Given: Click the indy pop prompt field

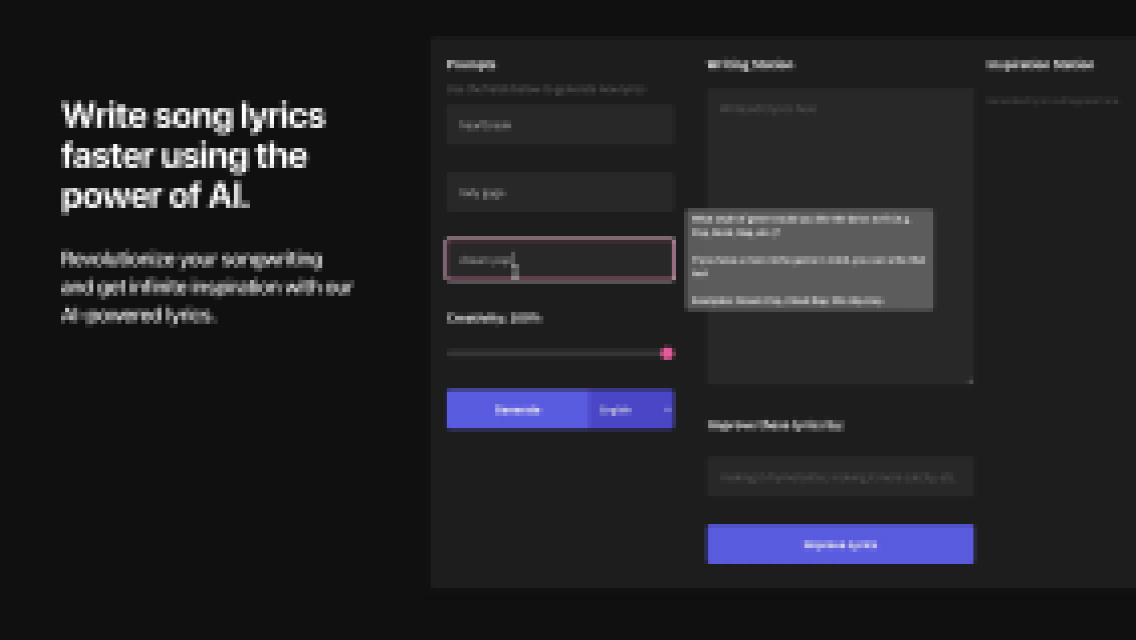Looking at the screenshot, I should coord(560,192).
